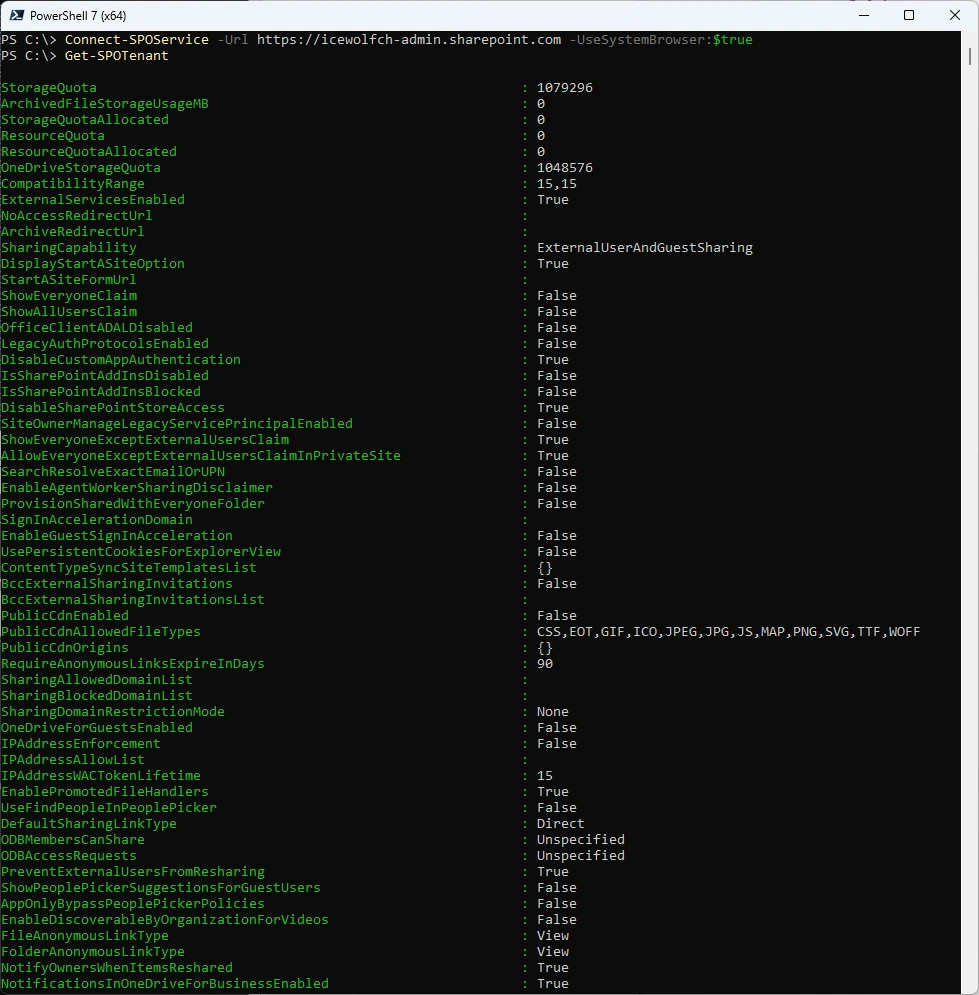Click the DefaultSharingLinkType value Direct
This screenshot has width=979, height=995.
click(560, 824)
